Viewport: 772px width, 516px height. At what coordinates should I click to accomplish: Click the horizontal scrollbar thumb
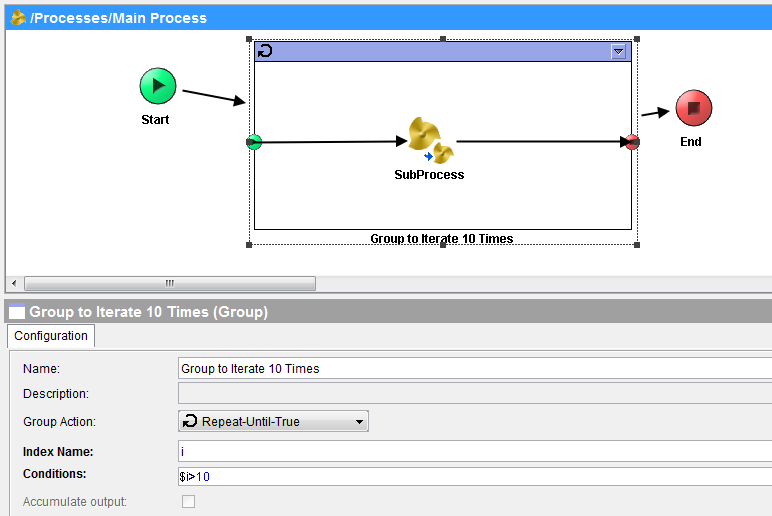tap(170, 283)
